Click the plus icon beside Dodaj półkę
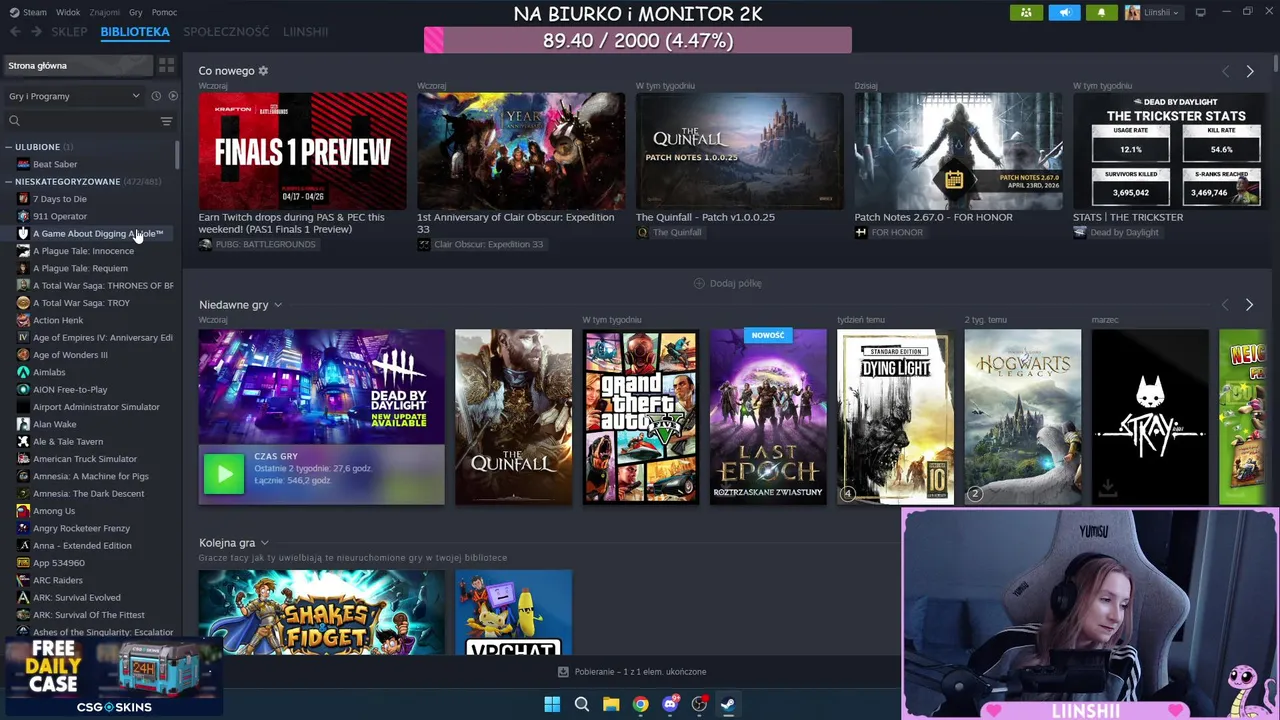The image size is (1280, 720). coord(699,283)
